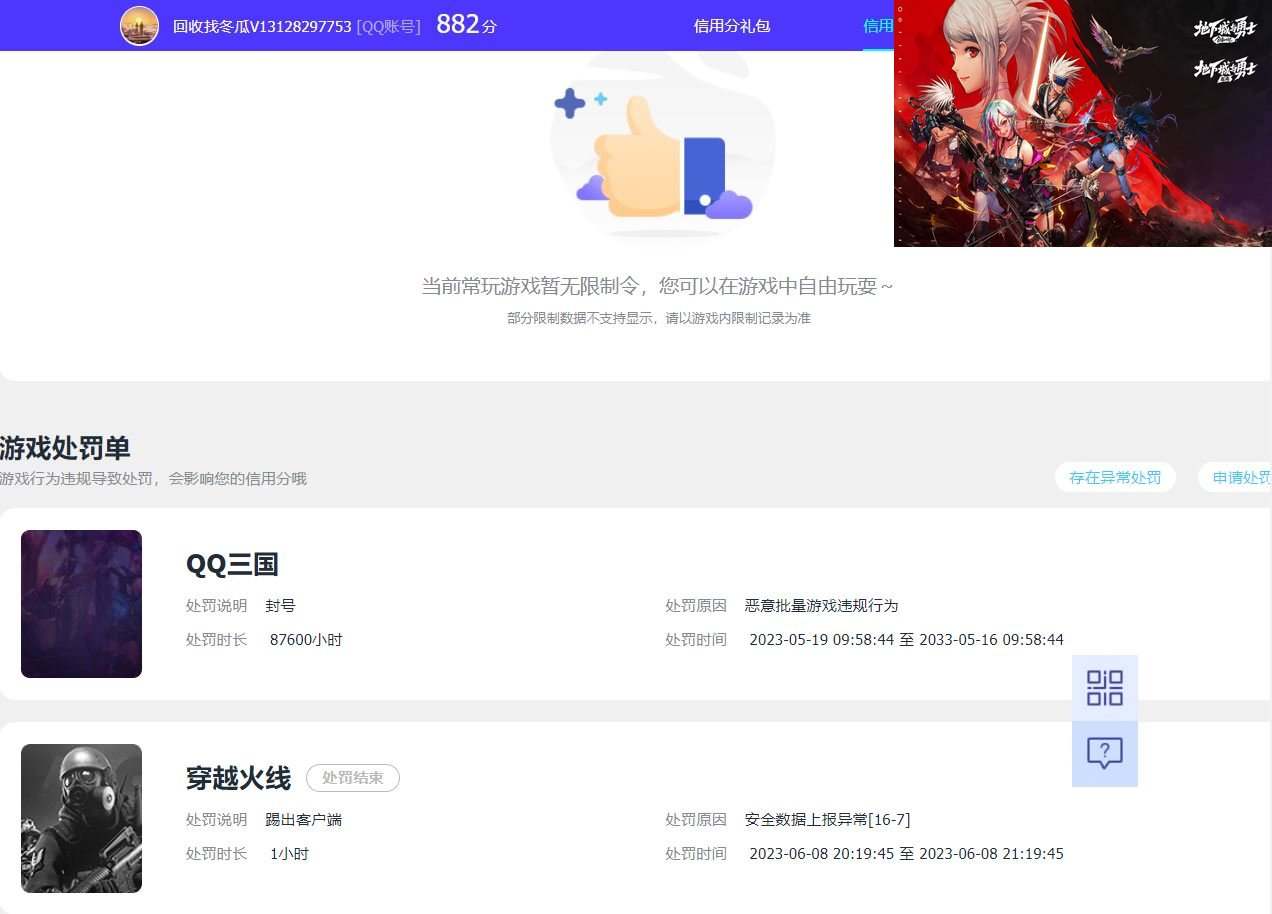Viewport: 1272px width, 914px height.
Task: Click the 安全数据上报异常[16-7] reason text
Action: (828, 820)
